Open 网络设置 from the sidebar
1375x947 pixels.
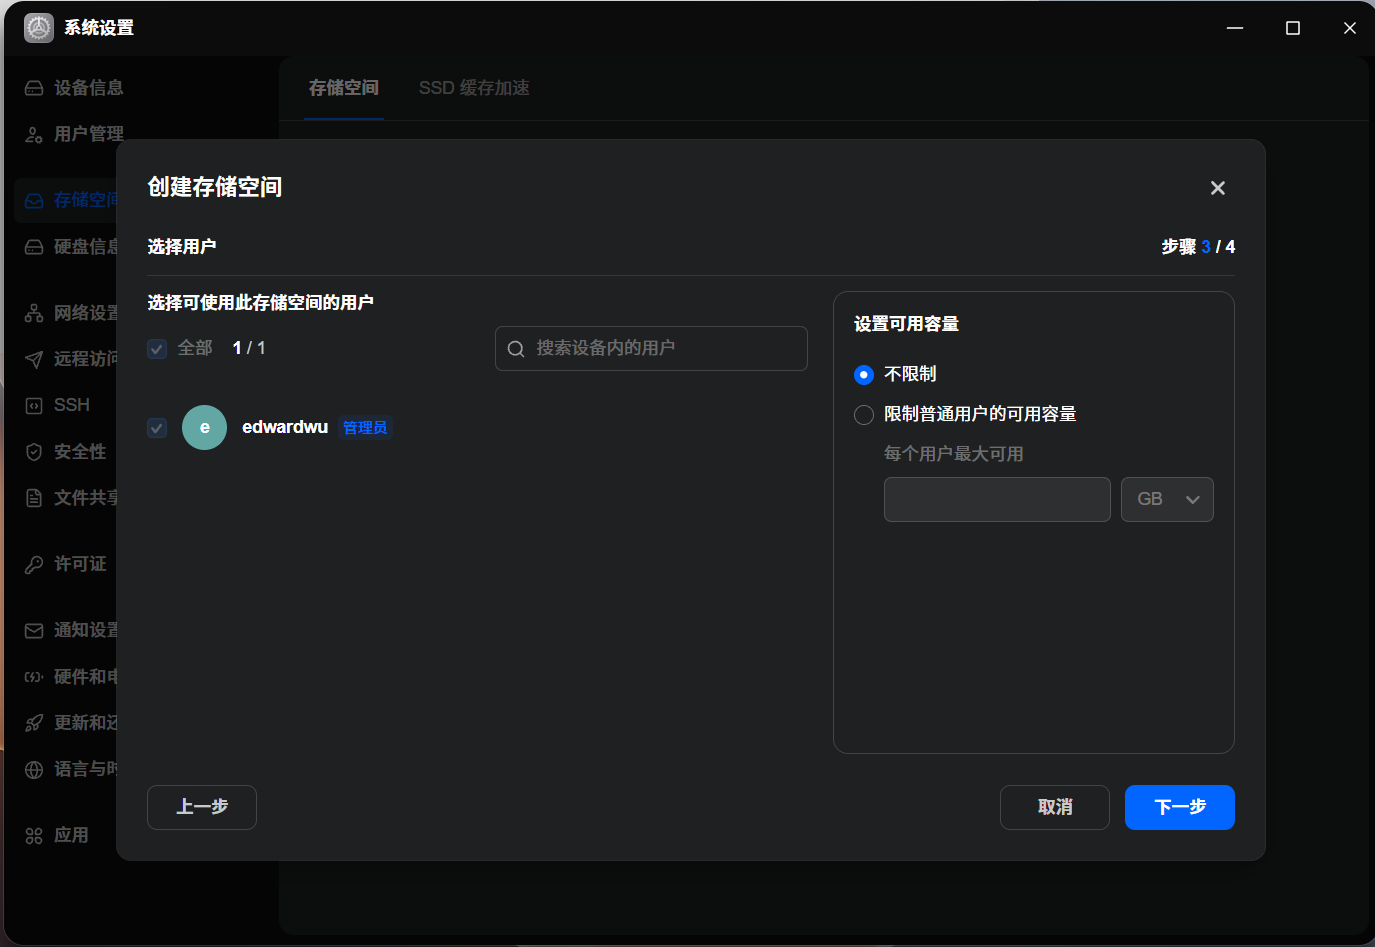(x=71, y=313)
